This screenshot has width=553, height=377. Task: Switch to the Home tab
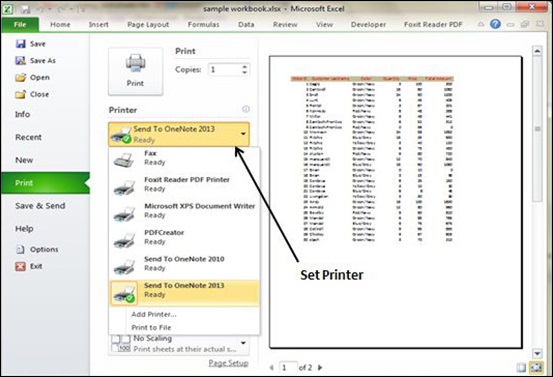(60, 24)
